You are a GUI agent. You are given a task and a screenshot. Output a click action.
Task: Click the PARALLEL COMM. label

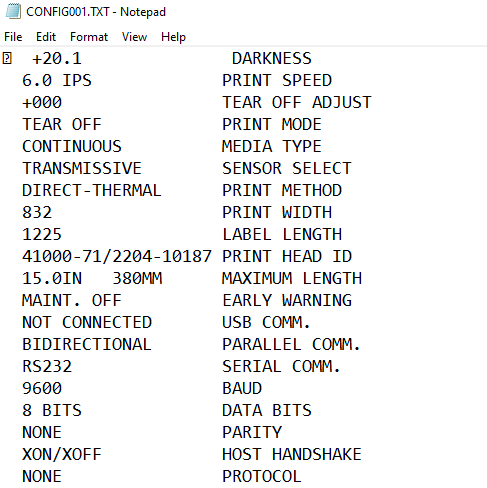tap(291, 345)
